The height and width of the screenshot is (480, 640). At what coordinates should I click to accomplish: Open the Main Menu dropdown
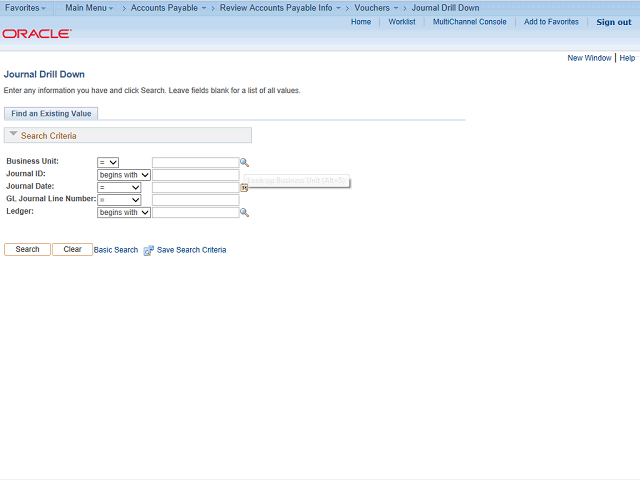pyautogui.click(x=89, y=8)
